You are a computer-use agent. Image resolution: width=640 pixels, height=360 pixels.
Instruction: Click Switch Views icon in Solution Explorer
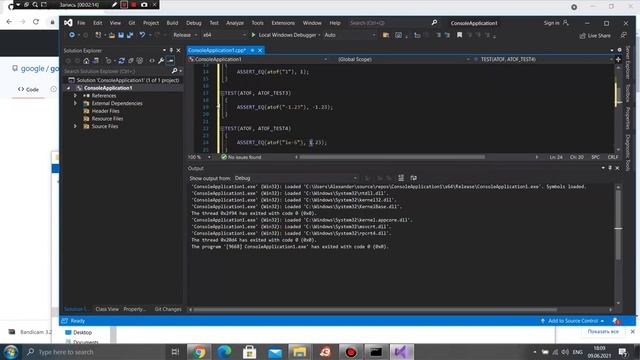pos(96,61)
